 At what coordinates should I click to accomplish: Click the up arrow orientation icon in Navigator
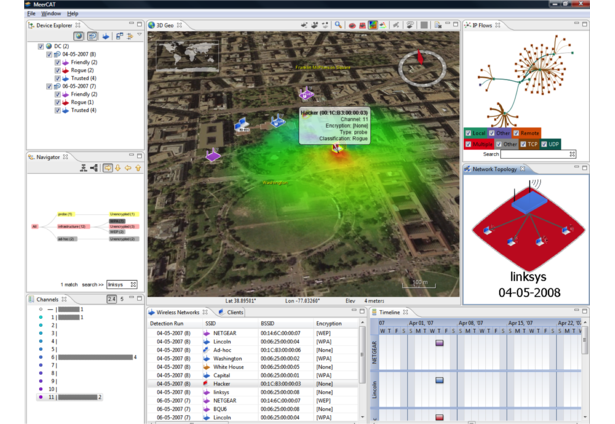point(138,168)
